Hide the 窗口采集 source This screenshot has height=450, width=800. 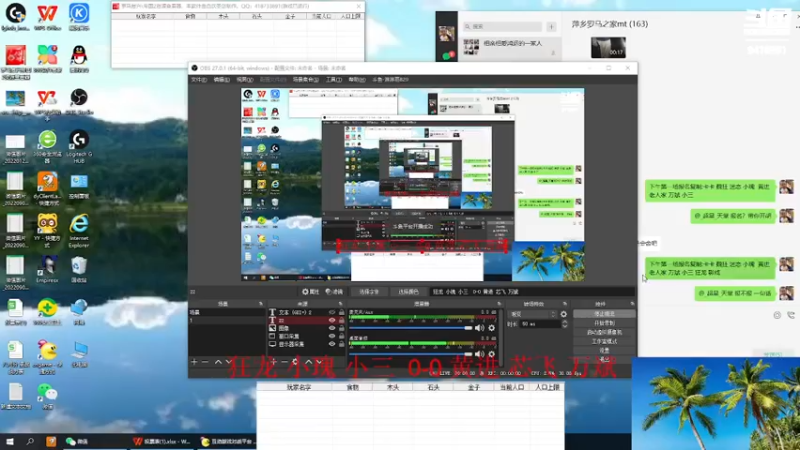[332, 336]
